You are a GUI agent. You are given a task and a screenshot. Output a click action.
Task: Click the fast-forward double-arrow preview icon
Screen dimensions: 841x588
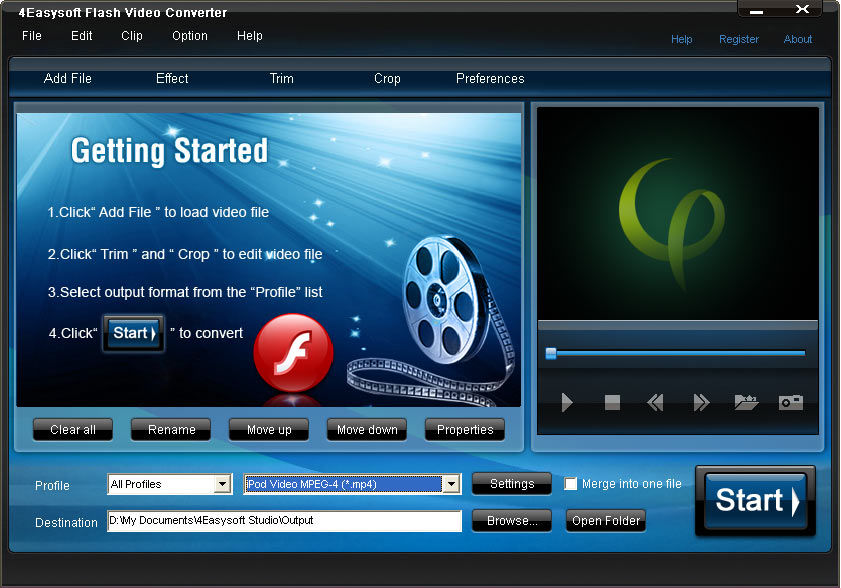[701, 402]
